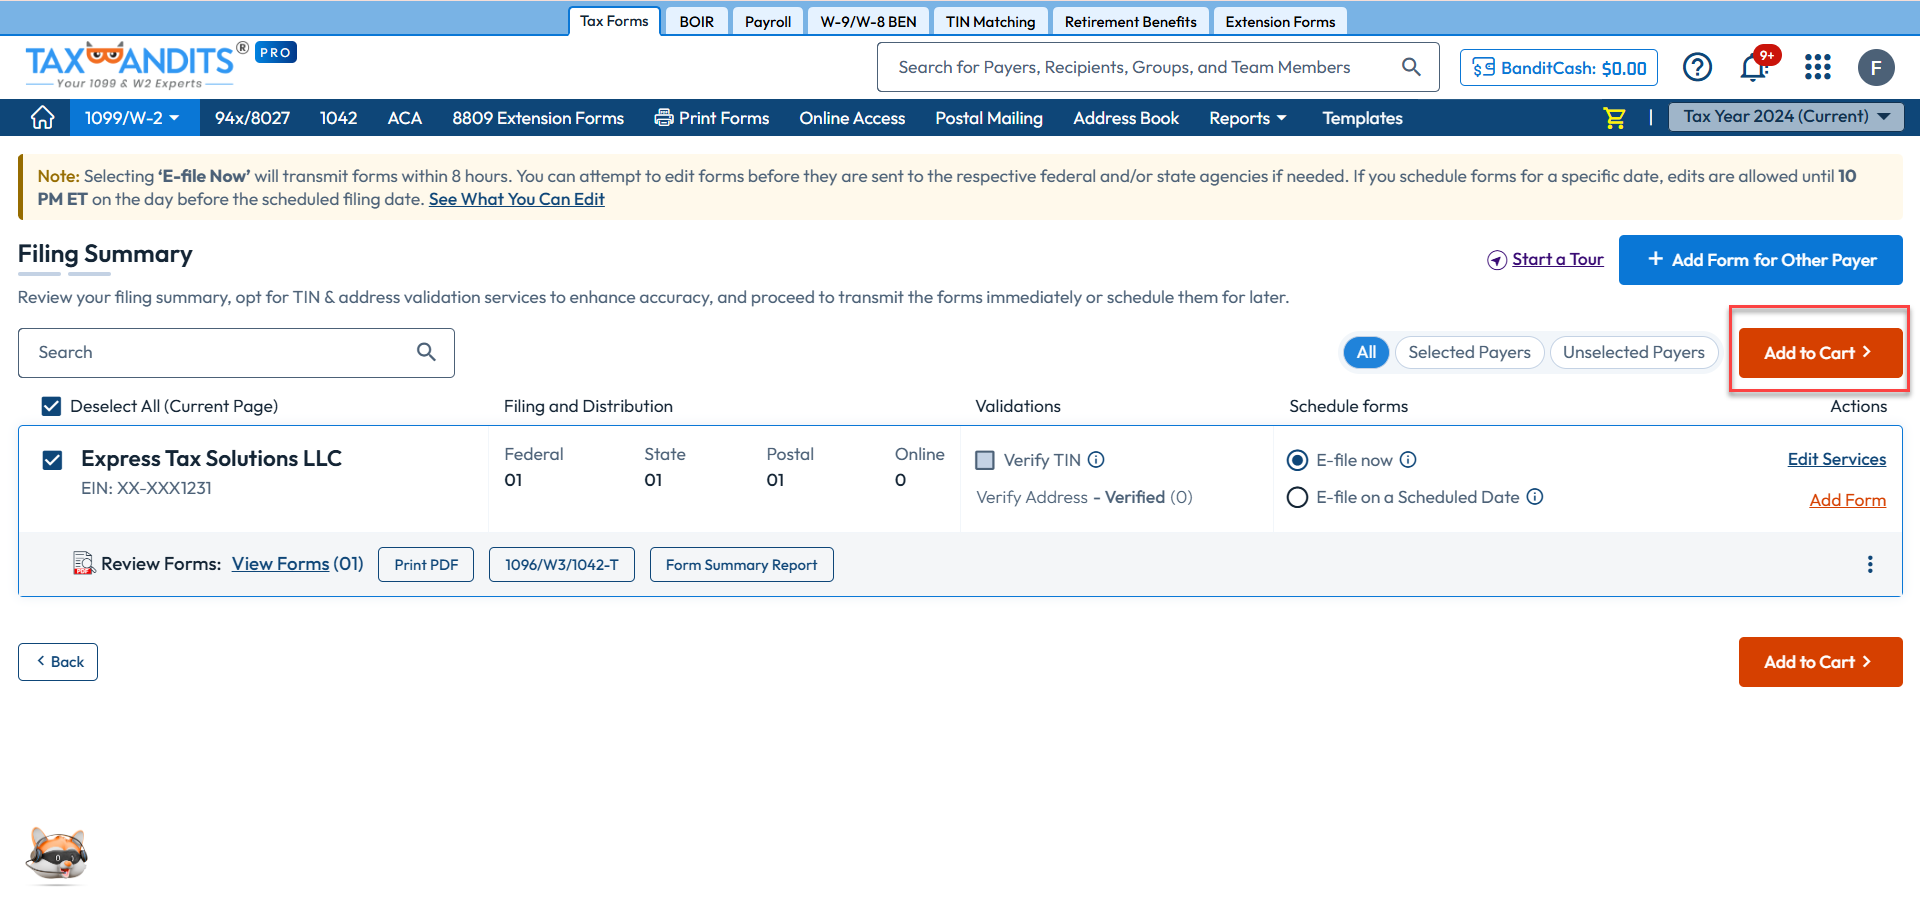Viewport: 1920px width, 912px height.
Task: Click the BanditCash balance button
Action: click(1559, 67)
